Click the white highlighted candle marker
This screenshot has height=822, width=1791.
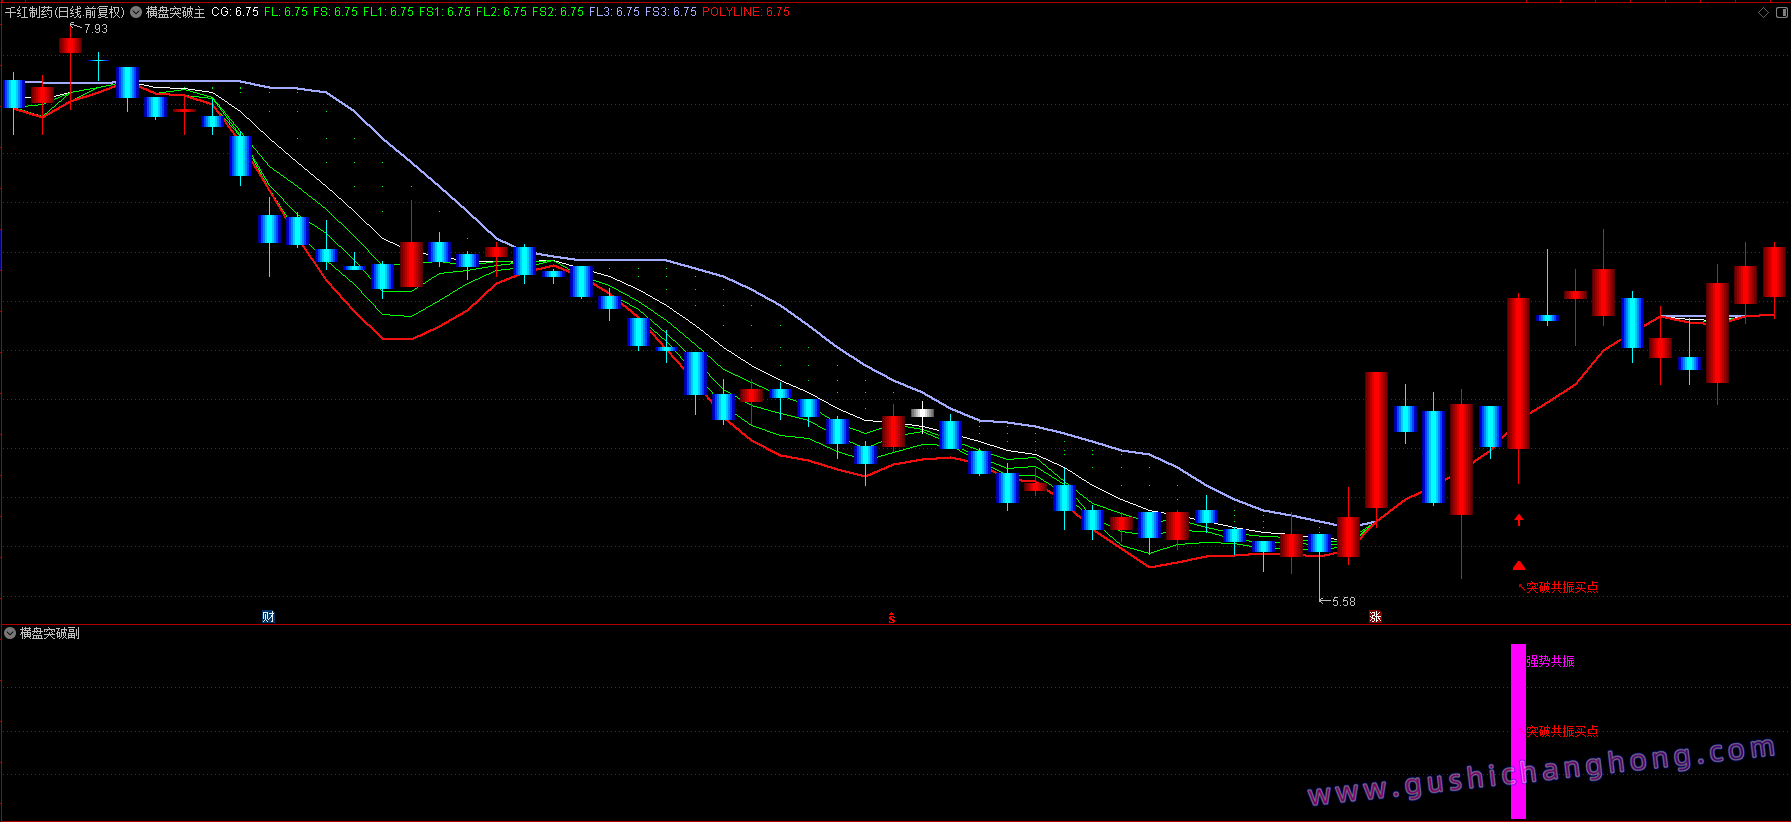[x=922, y=412]
